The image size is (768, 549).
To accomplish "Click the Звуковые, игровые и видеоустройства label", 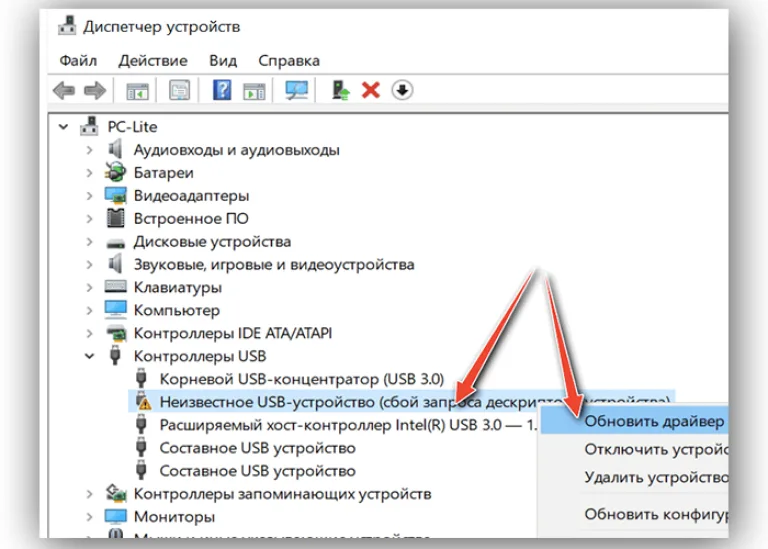I will pos(274,264).
